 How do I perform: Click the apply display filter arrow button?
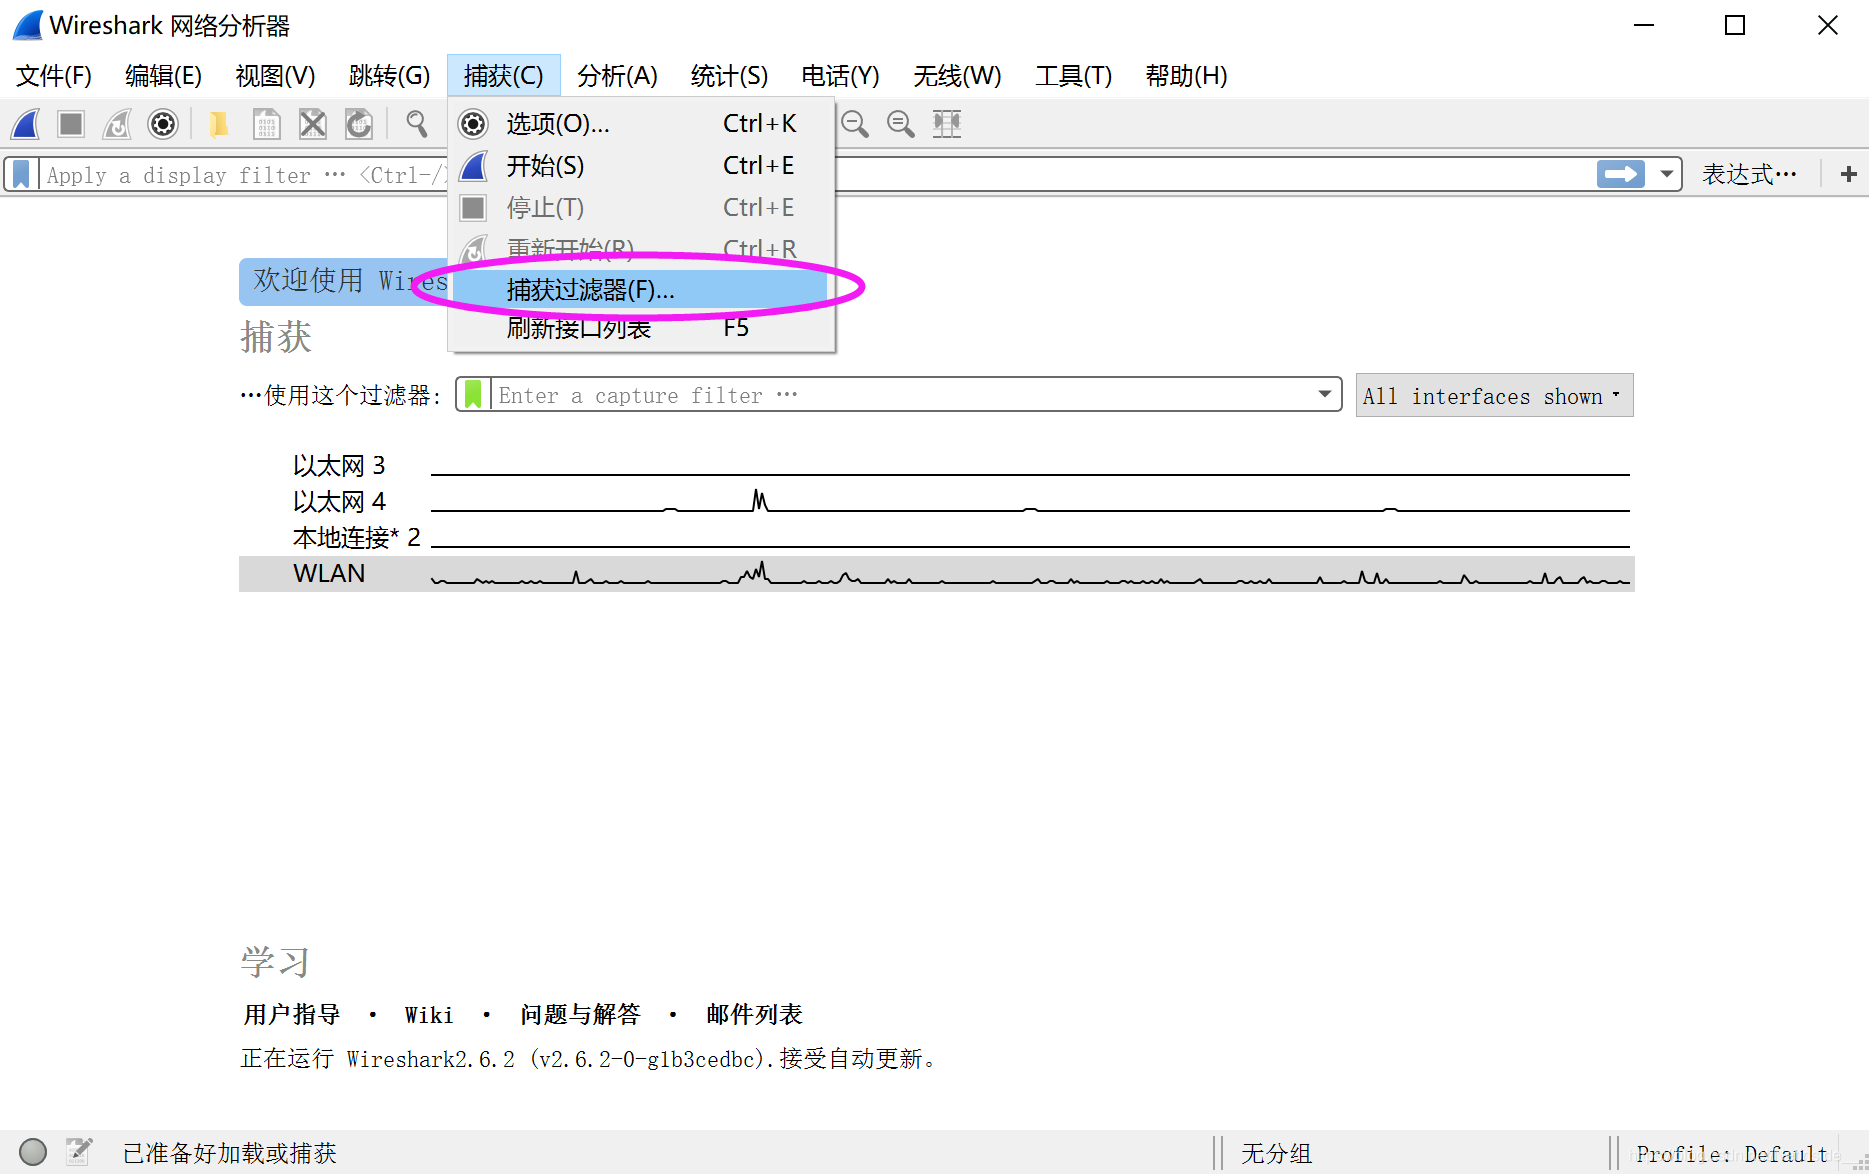point(1621,174)
